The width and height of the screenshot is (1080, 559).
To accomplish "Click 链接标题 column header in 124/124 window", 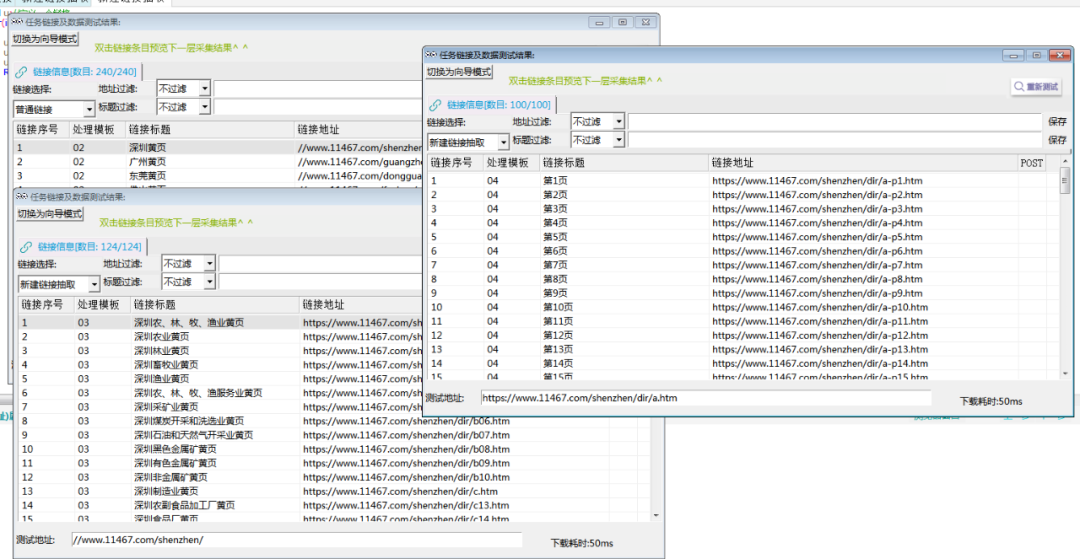I will (x=214, y=304).
